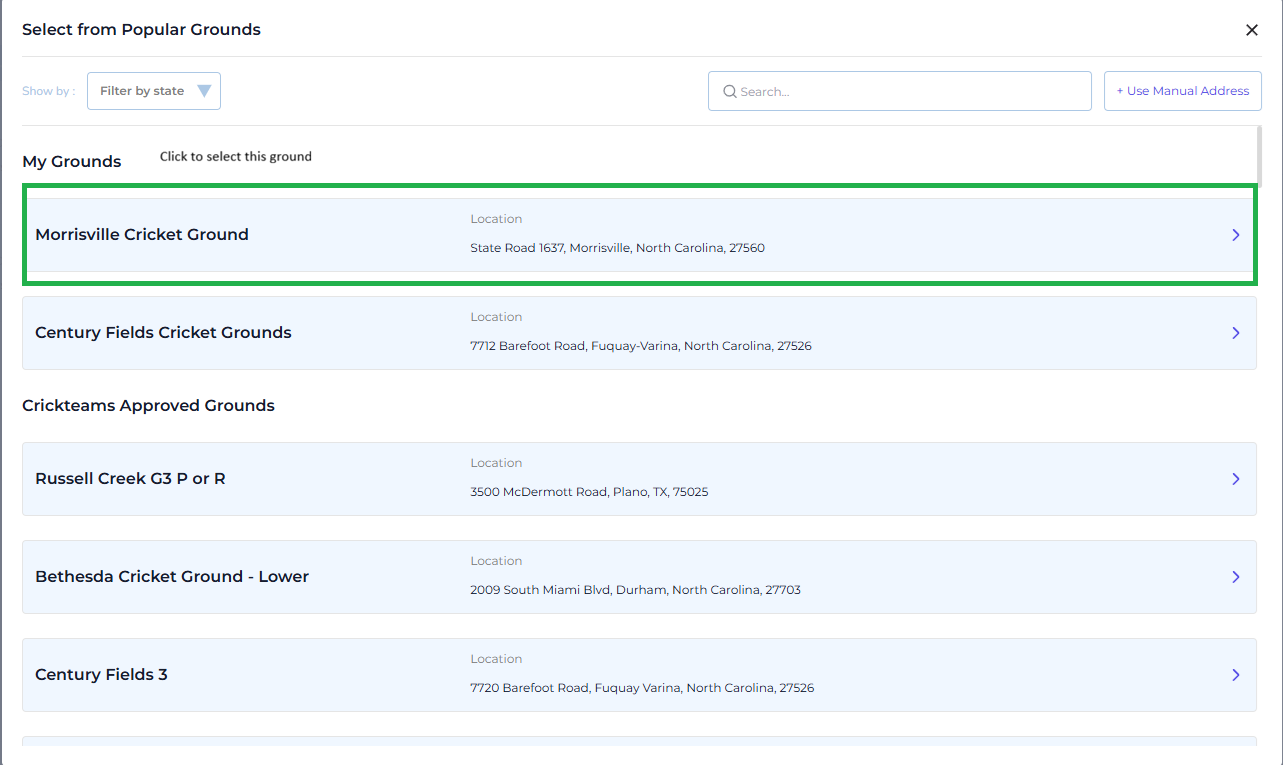Screen dimensions: 1283x765
Task: Choose Russell Creek G3 P or R name
Action: pos(130,478)
